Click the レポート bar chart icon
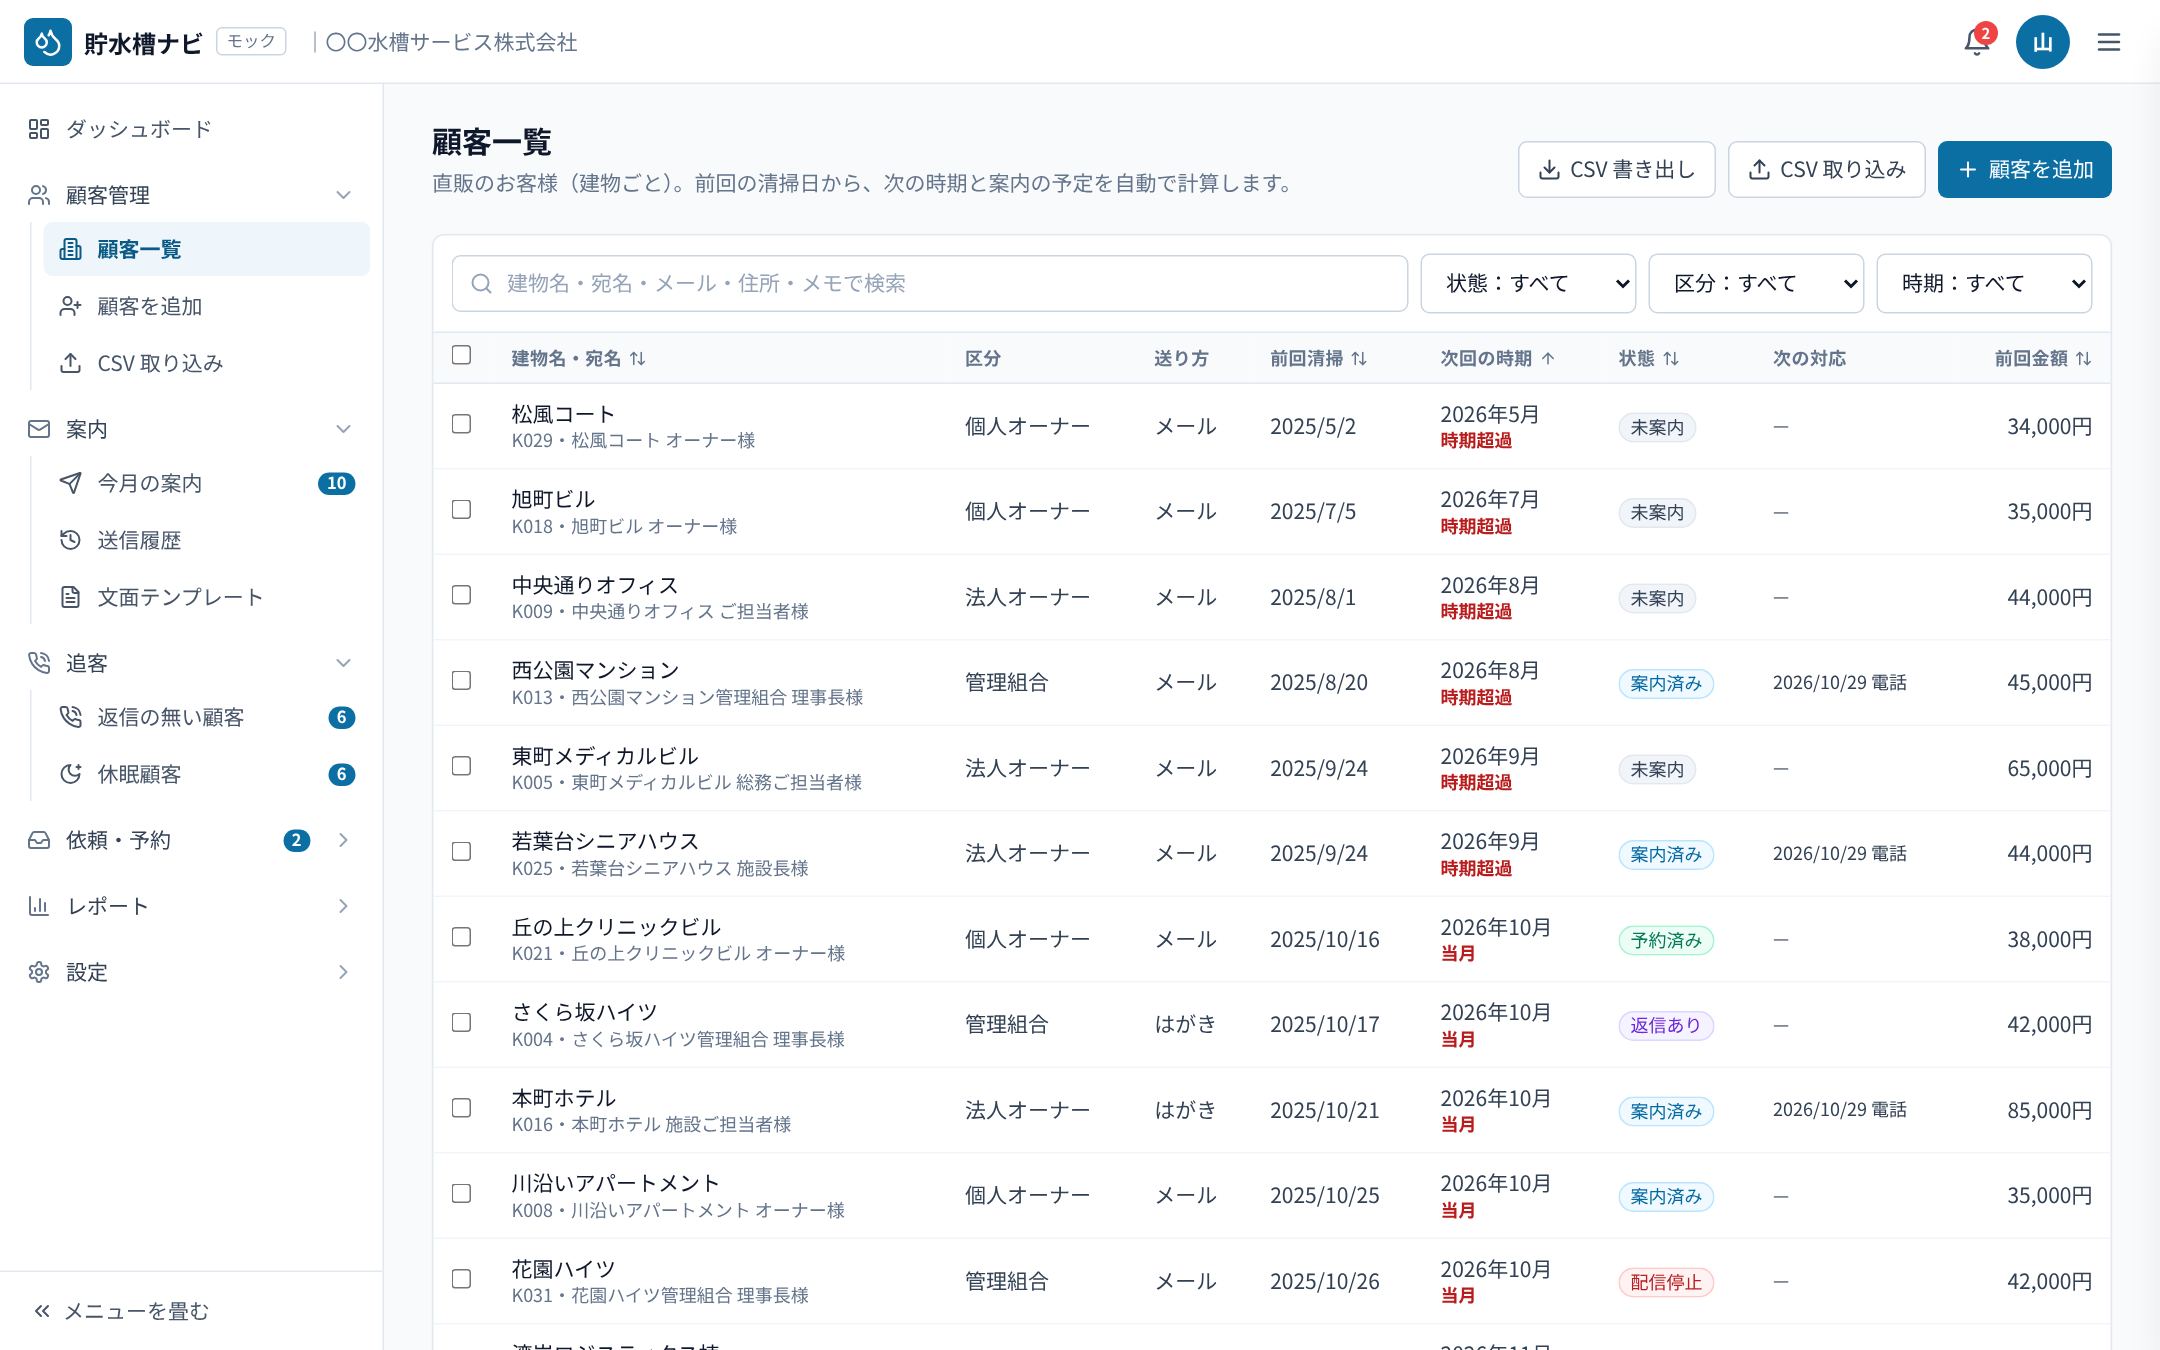Image resolution: width=2160 pixels, height=1350 pixels. (x=39, y=906)
